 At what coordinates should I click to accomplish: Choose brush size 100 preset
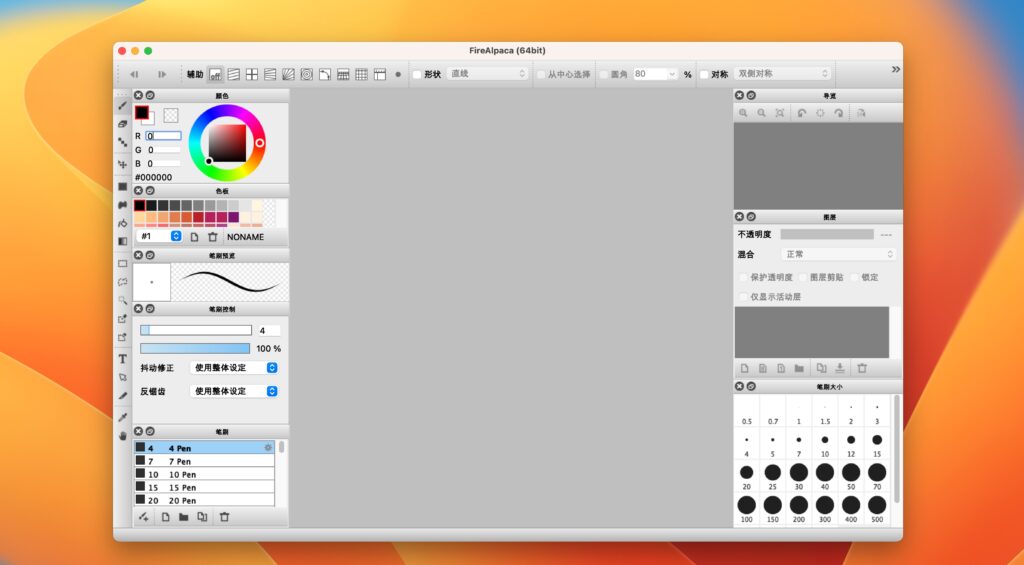(x=746, y=509)
